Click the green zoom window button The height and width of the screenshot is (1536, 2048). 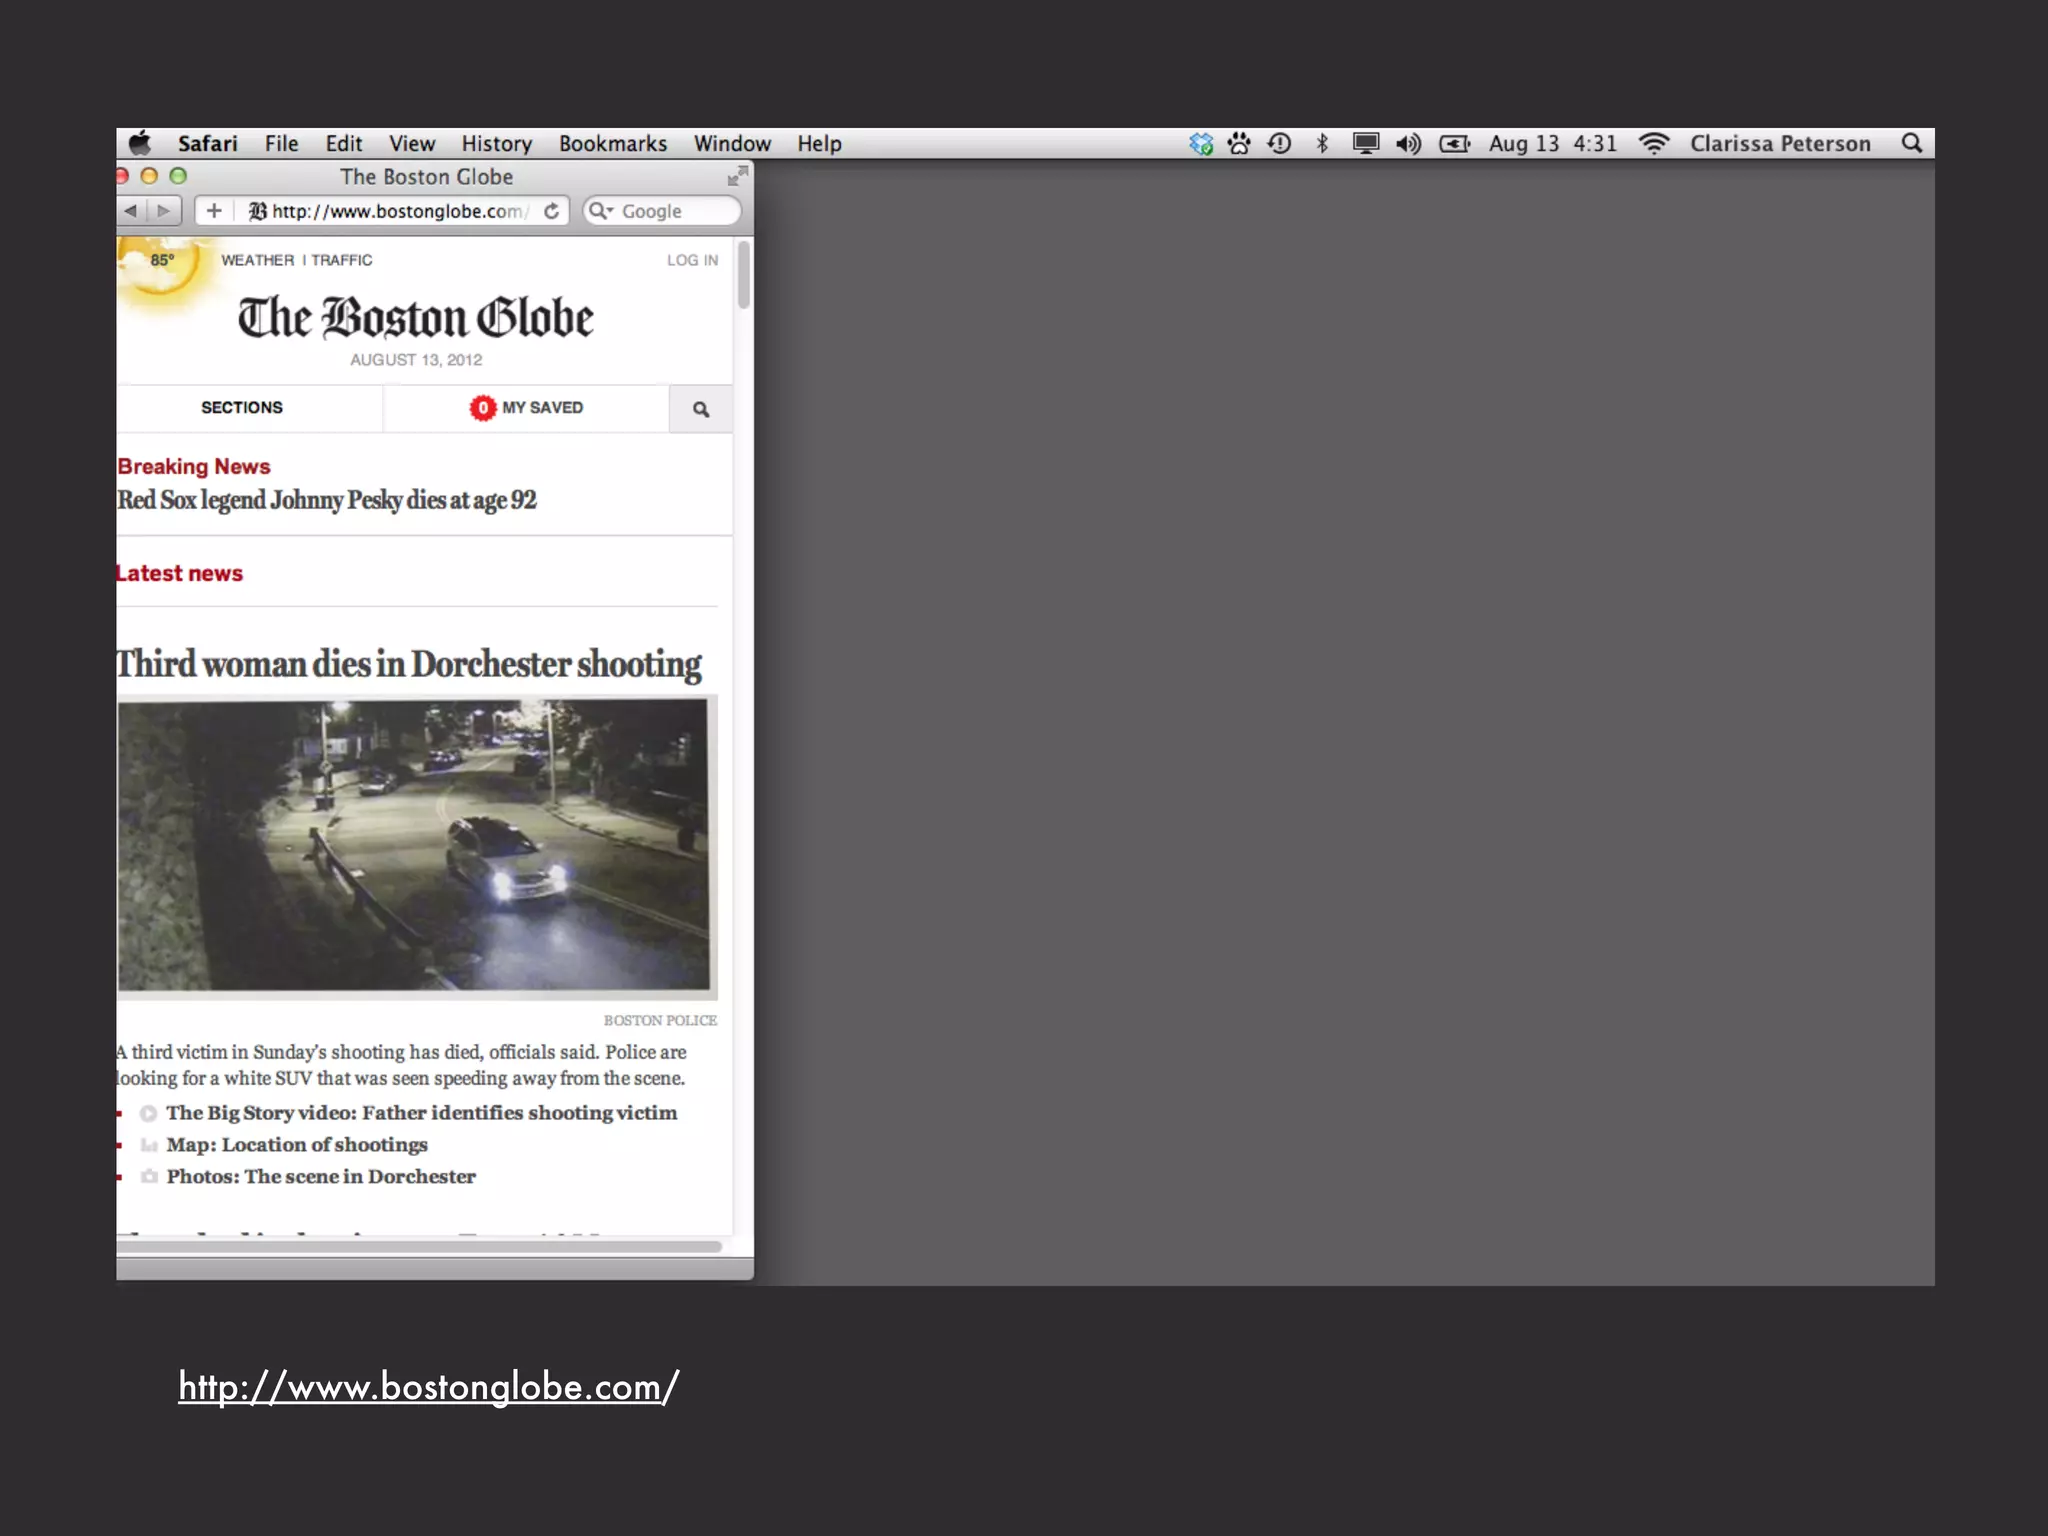click(x=178, y=176)
